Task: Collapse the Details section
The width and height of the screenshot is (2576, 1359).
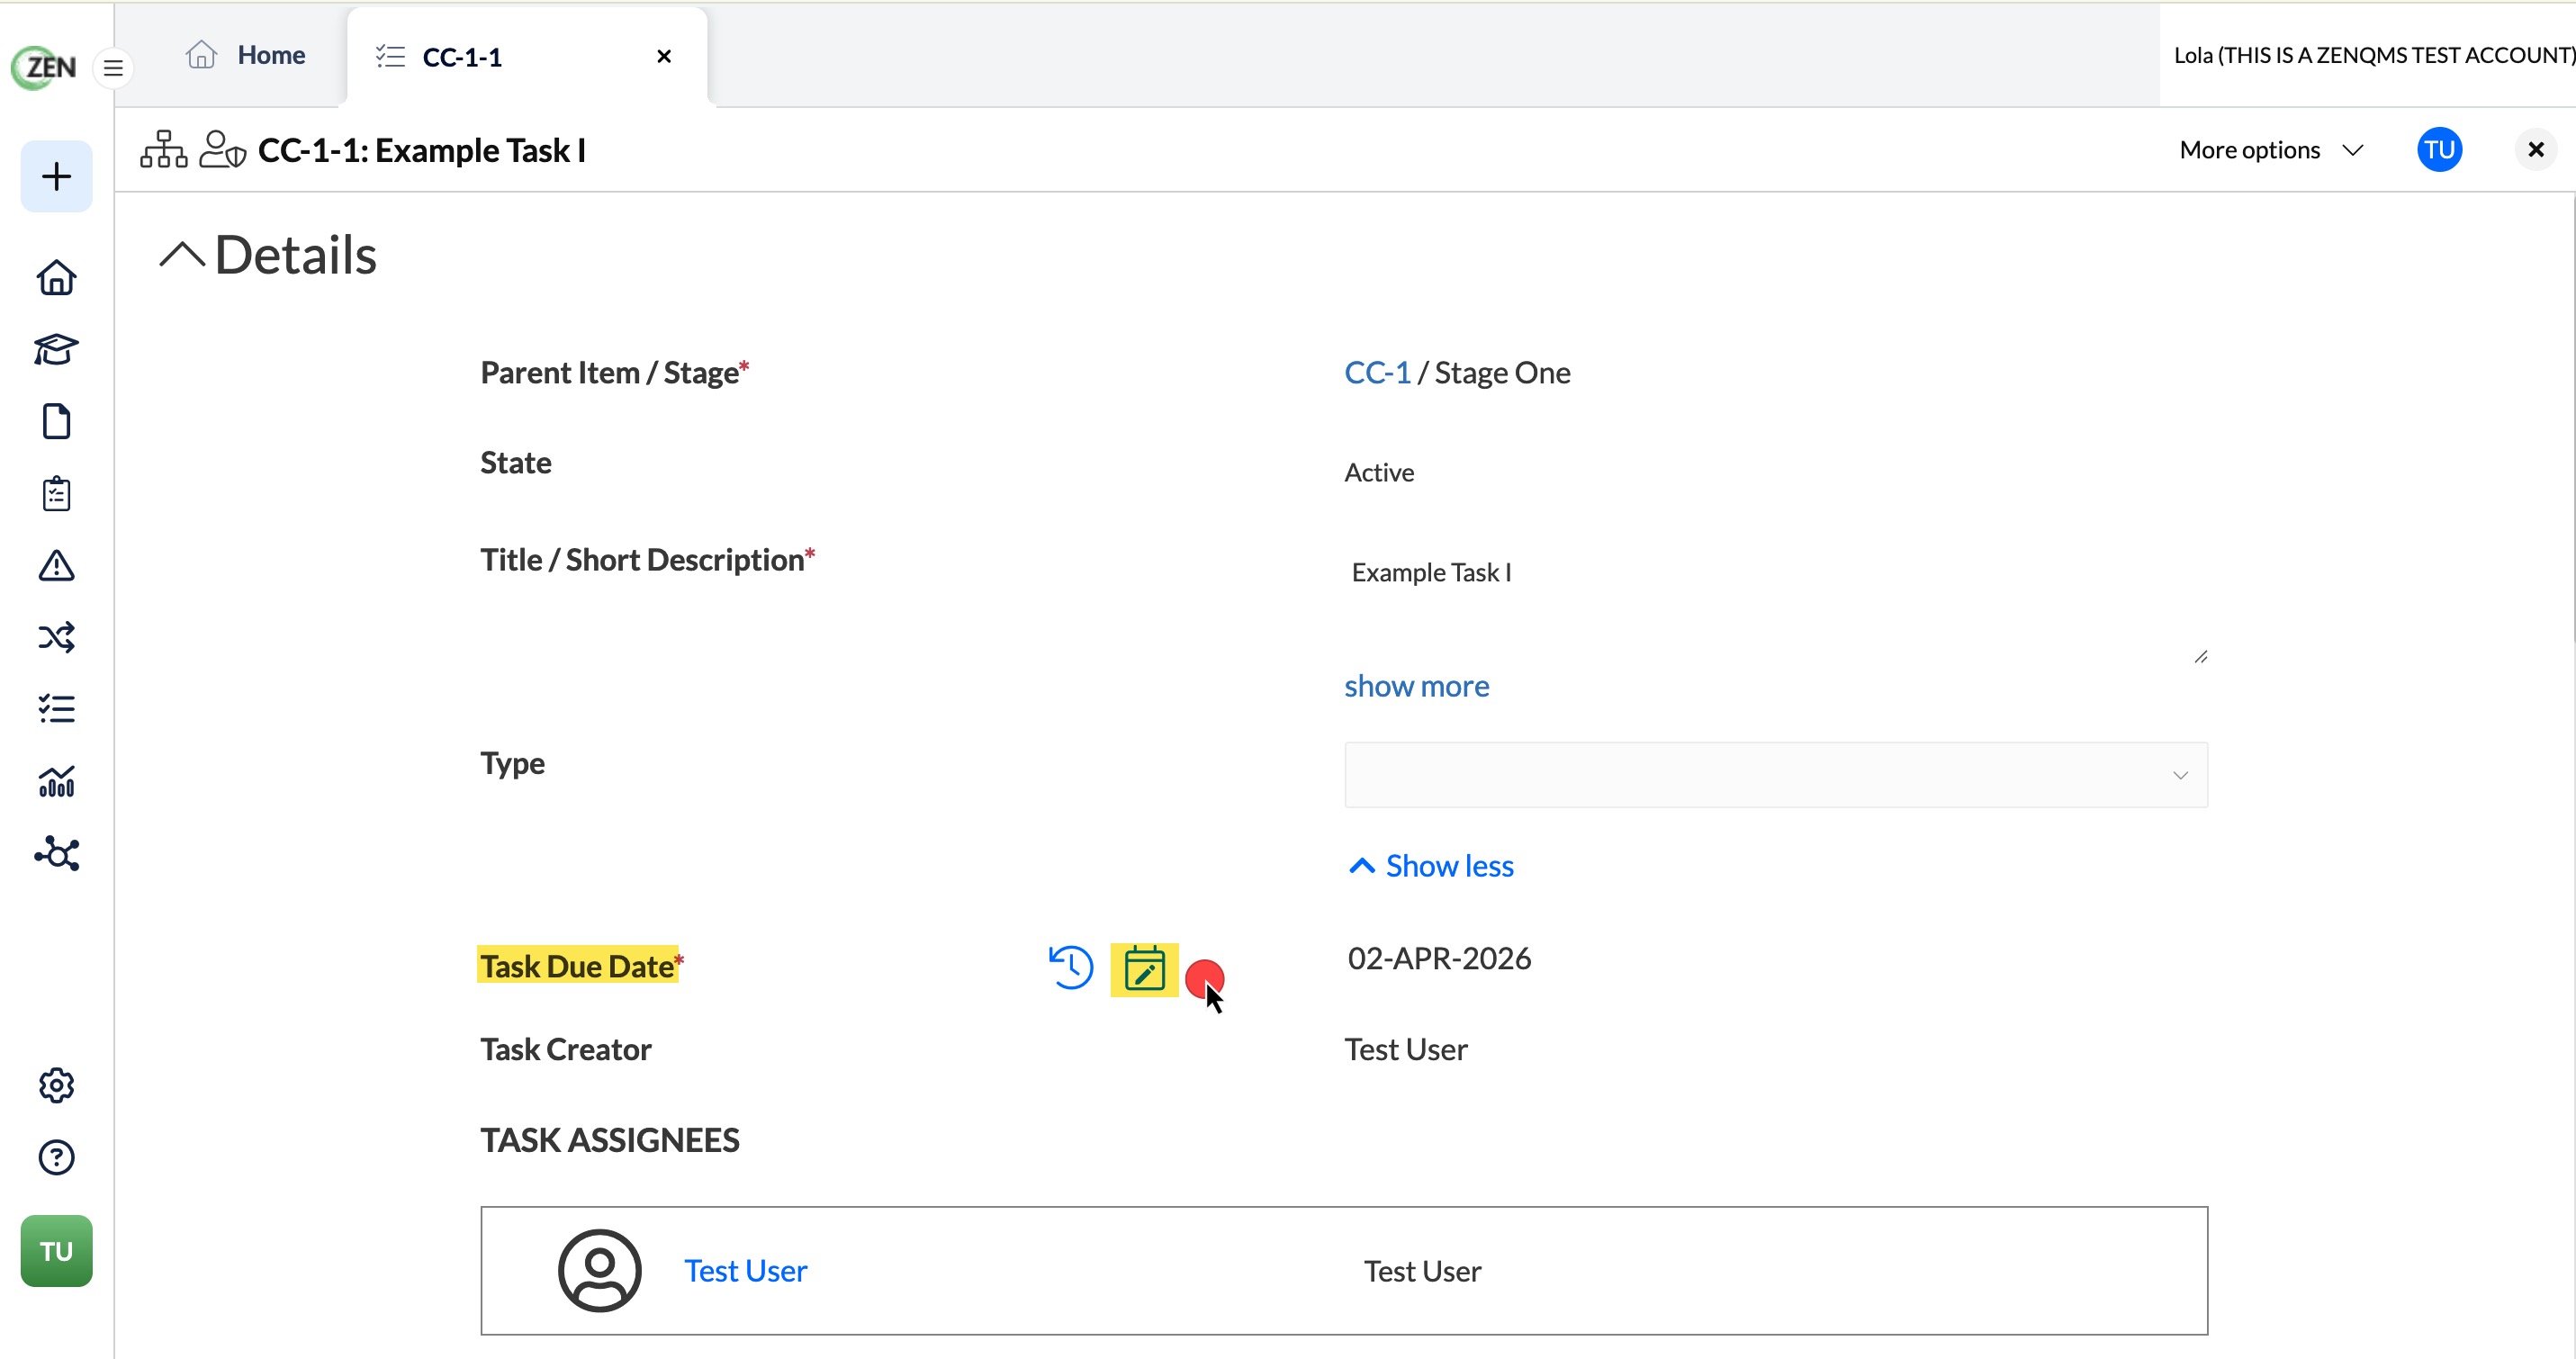Action: (182, 255)
